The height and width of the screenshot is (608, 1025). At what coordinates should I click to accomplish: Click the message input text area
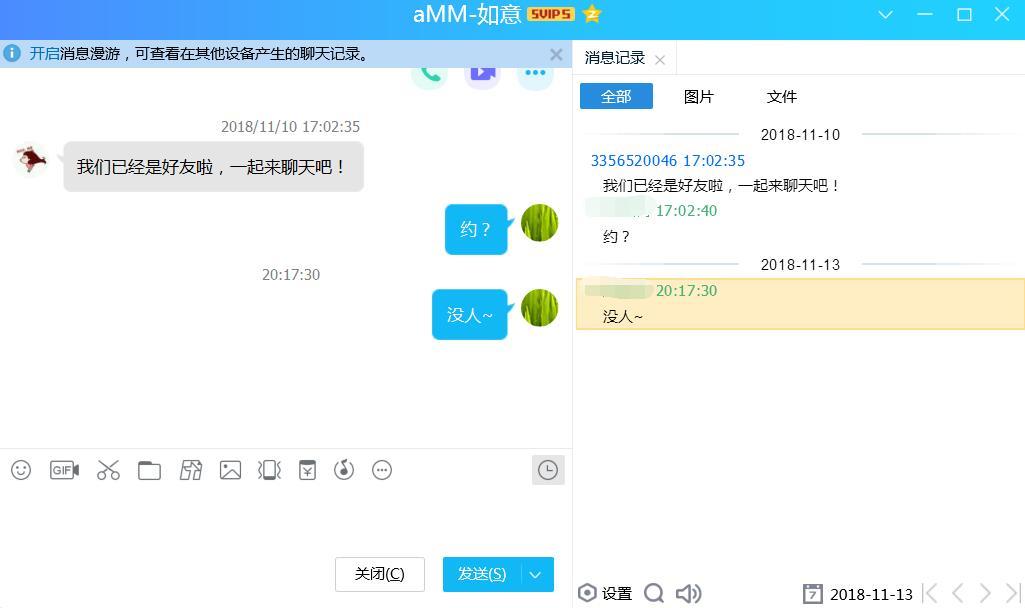[286, 520]
